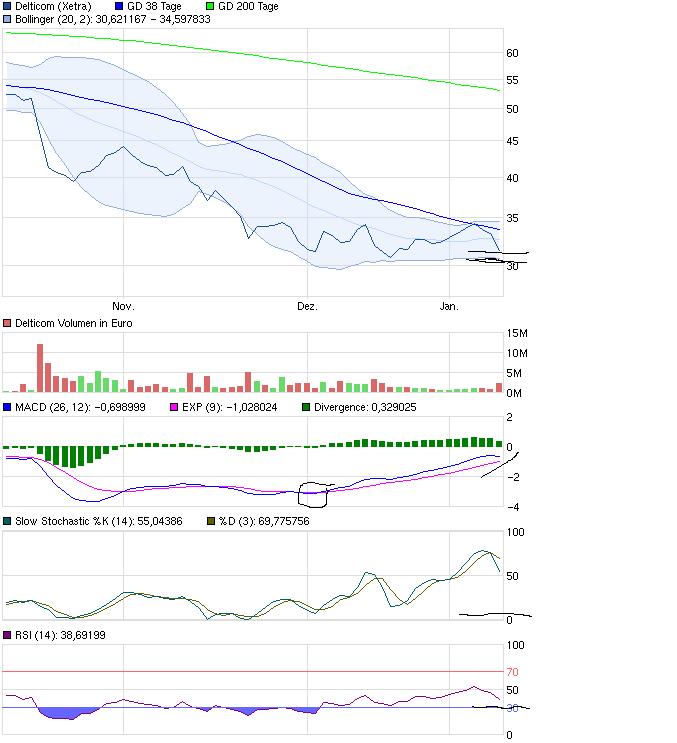
Task: Click the purple RSI (14) legend square
Action: (8, 634)
